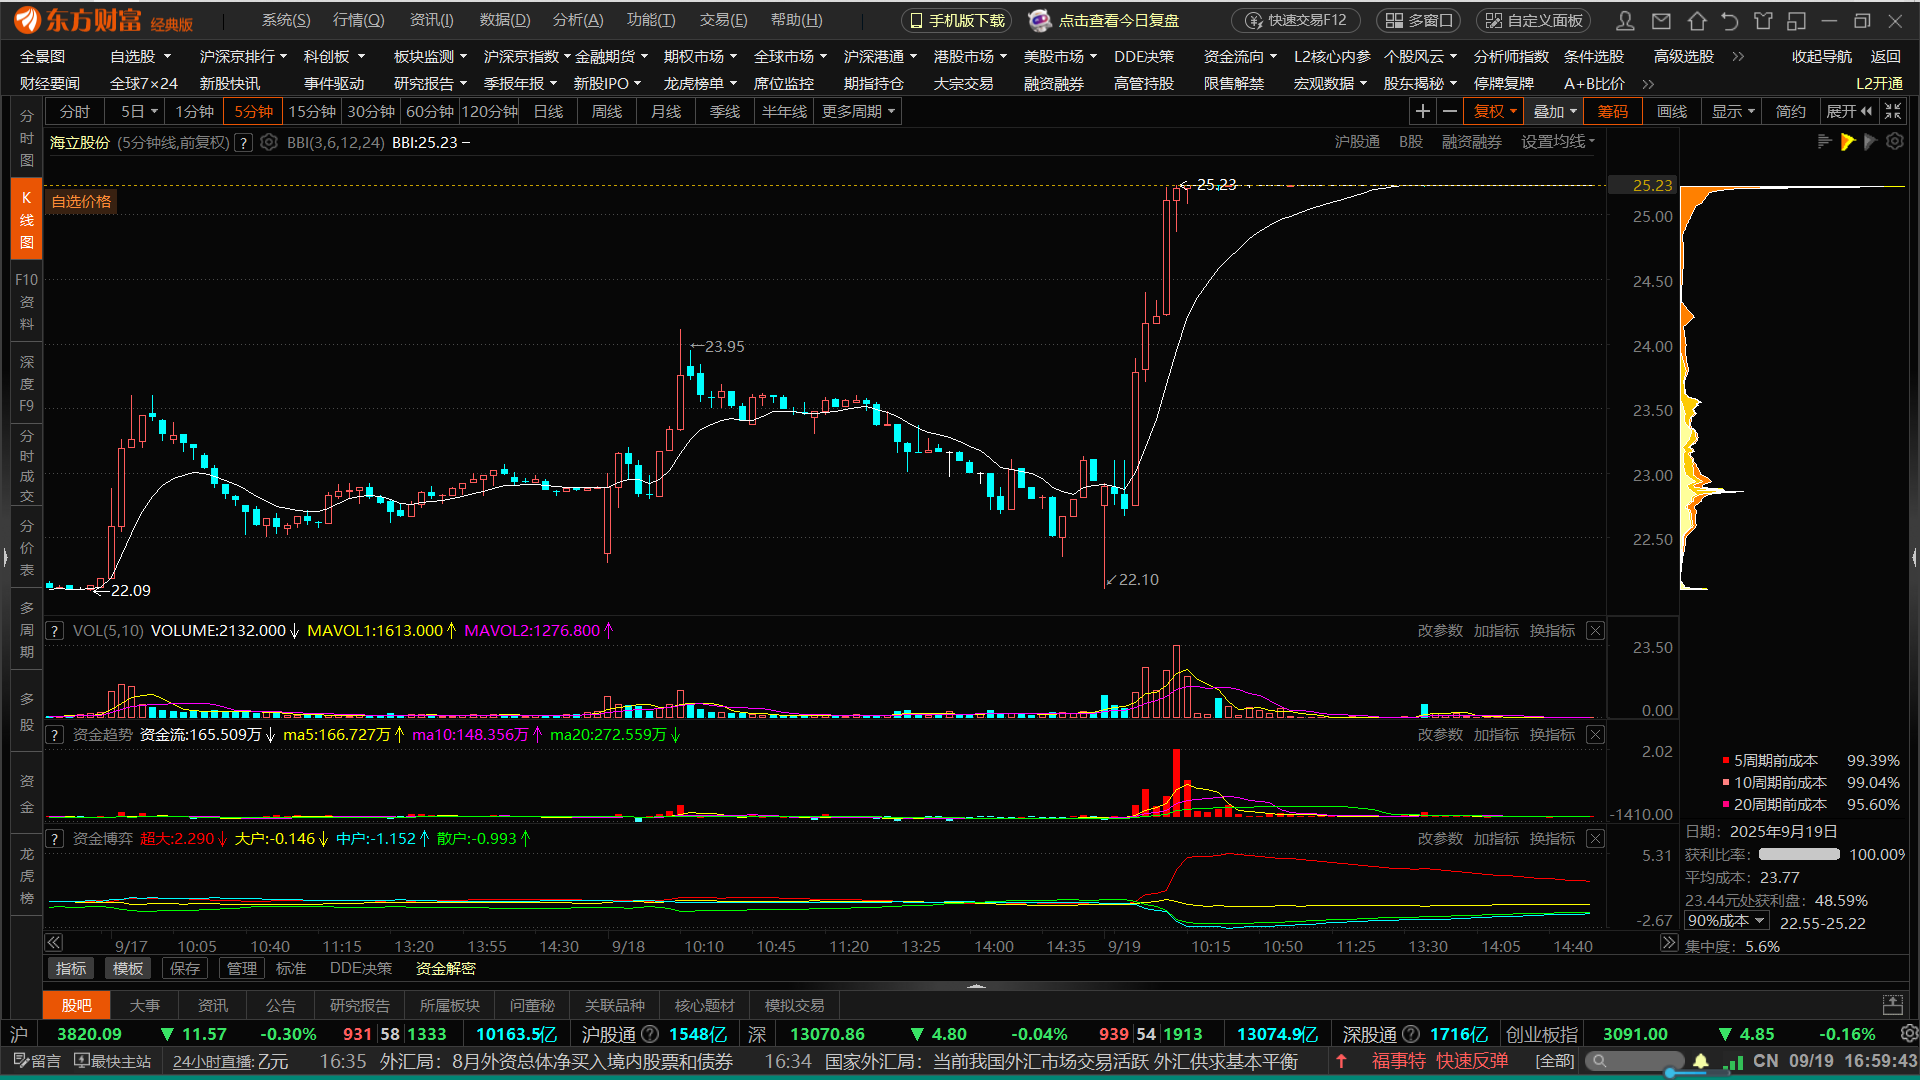The width and height of the screenshot is (1920, 1080).
Task: Close the 资金趋势 indicator panel
Action: 1596,735
